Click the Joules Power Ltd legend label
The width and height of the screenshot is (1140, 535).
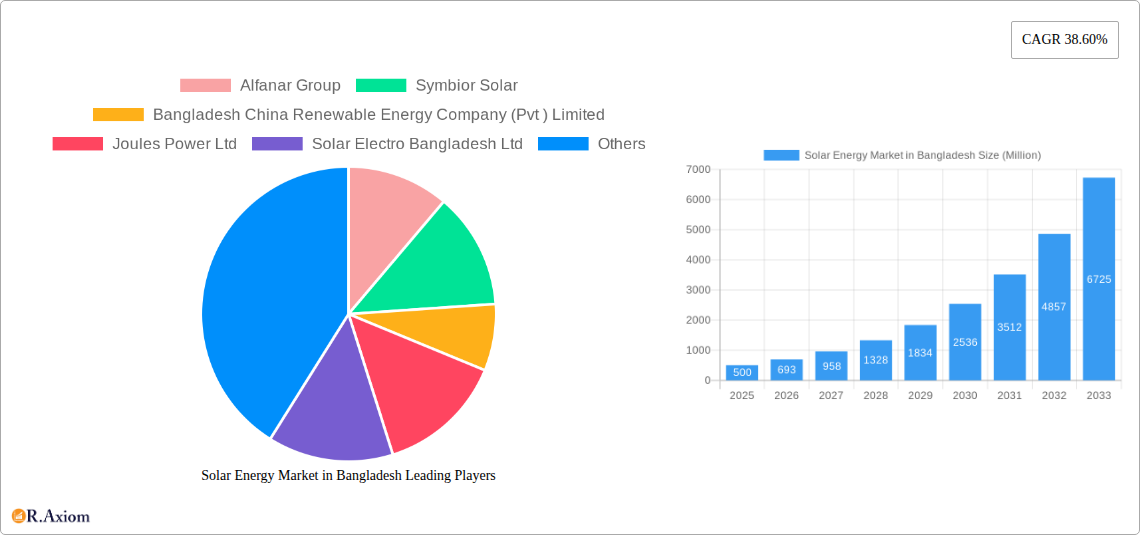coord(174,144)
